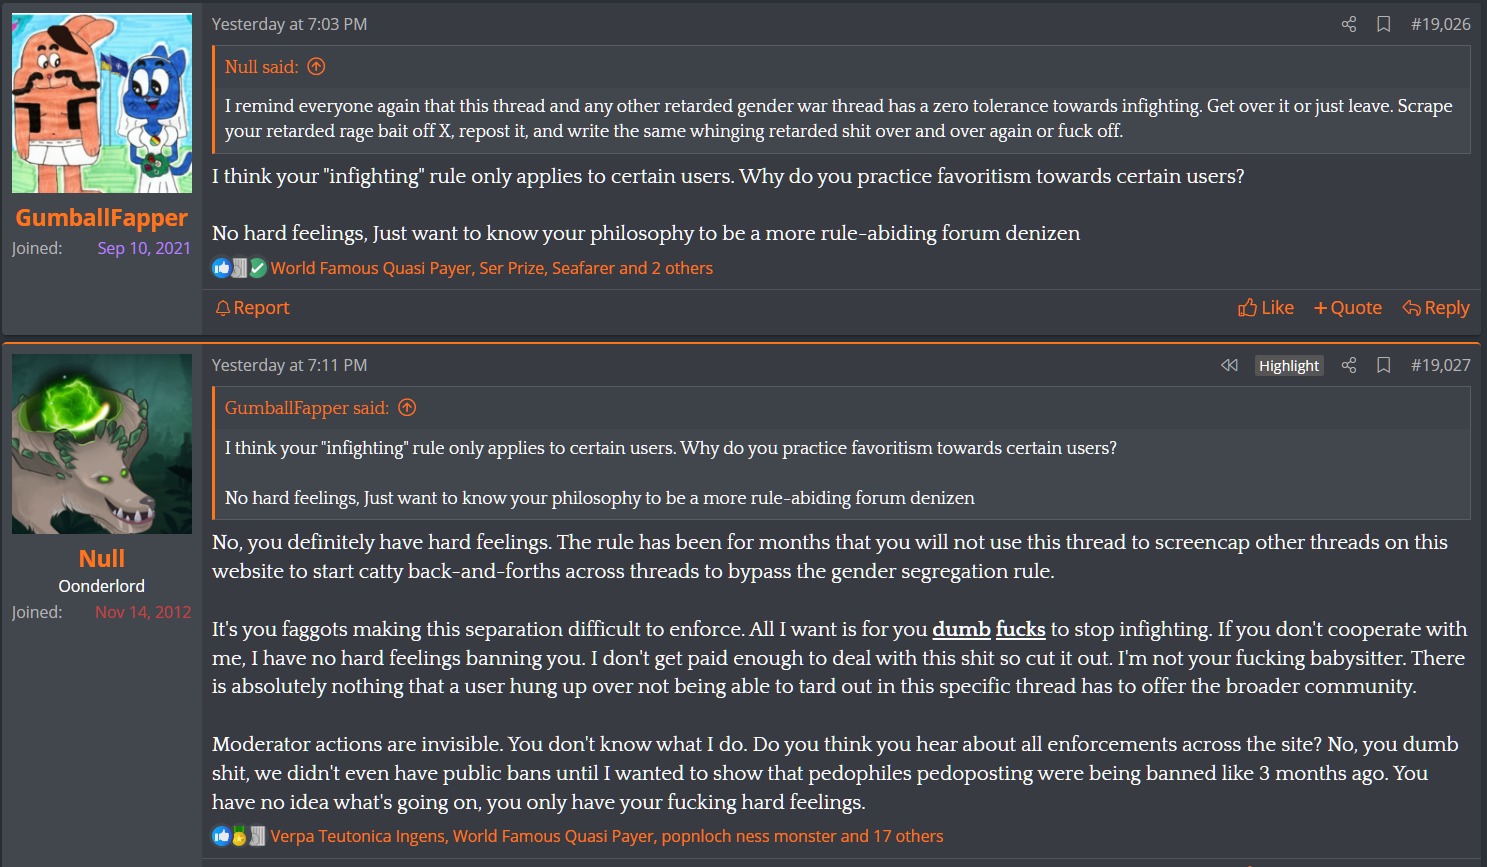Open Null's wolf avatar image

coord(102,444)
